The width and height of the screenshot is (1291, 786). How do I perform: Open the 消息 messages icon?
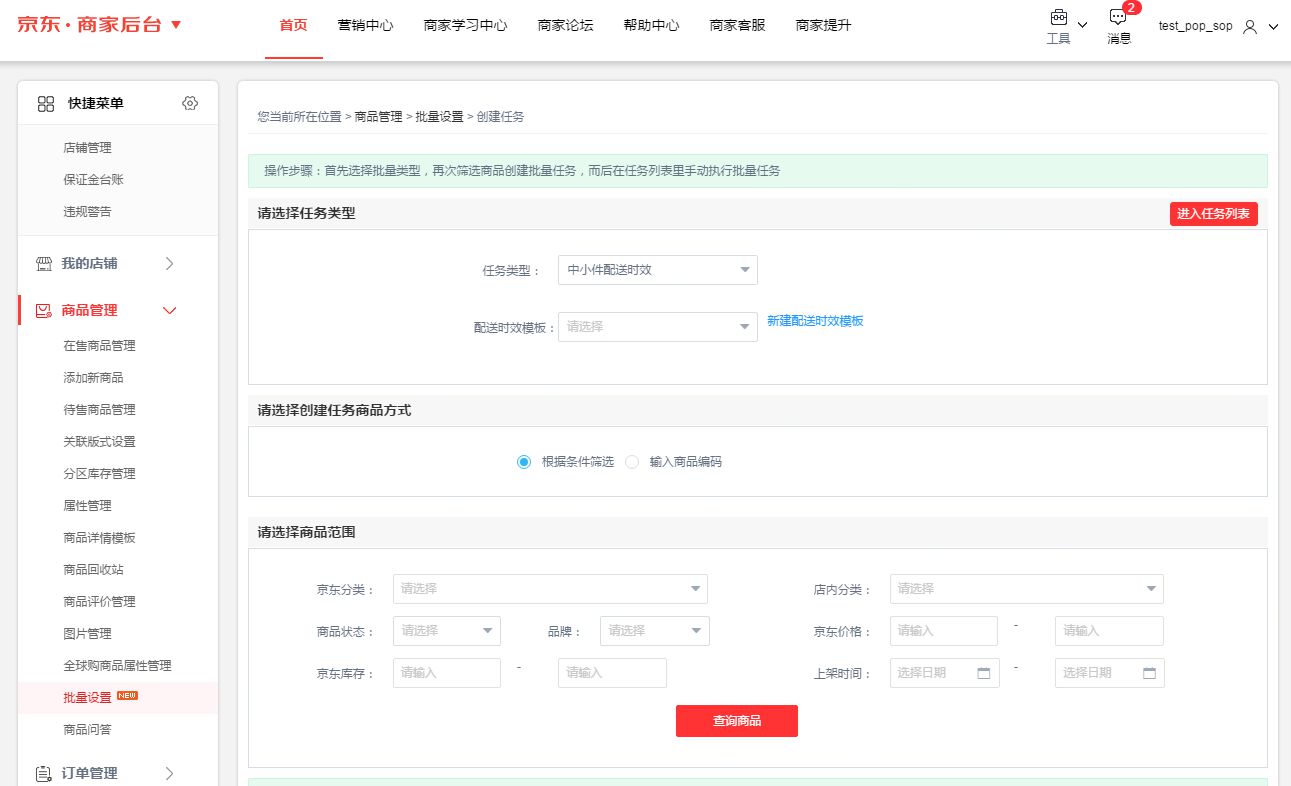[x=1118, y=18]
